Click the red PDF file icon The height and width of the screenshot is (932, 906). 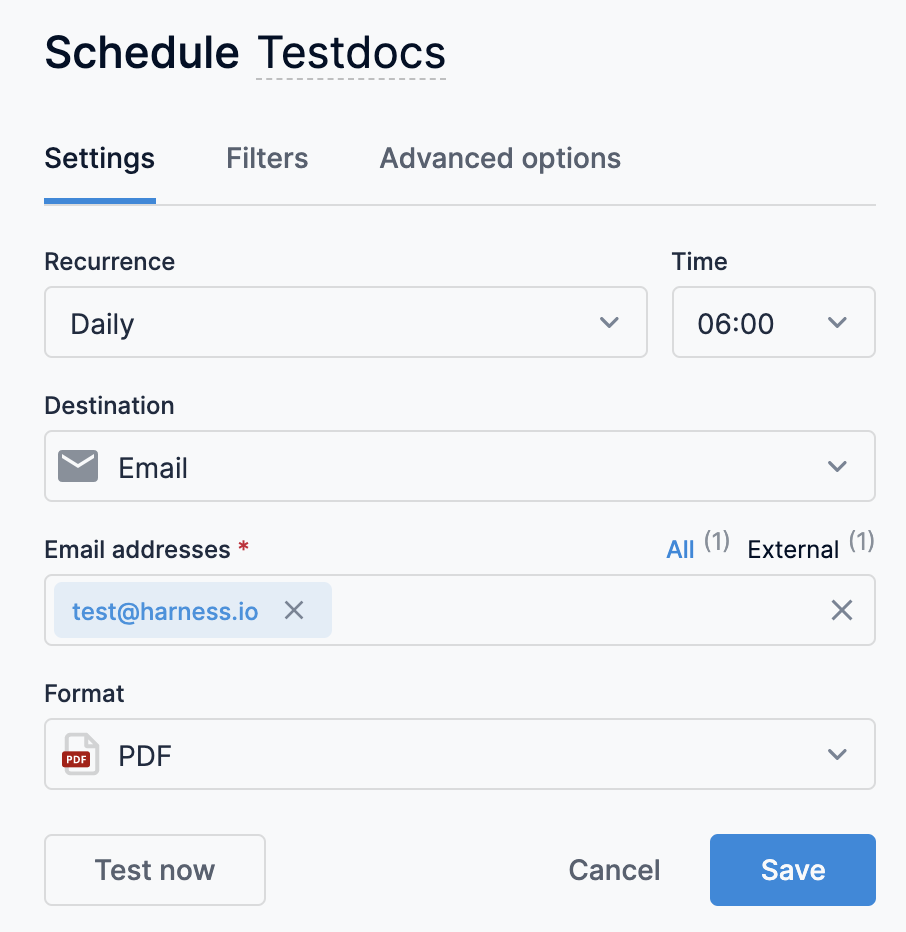point(77,755)
